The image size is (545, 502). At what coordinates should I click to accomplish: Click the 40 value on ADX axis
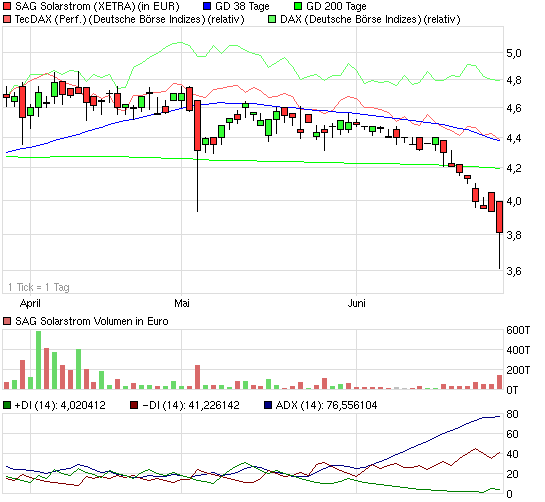pos(512,454)
